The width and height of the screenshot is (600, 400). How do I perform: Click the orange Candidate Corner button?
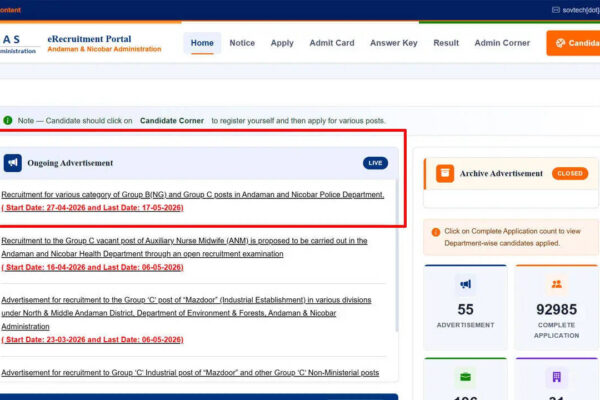(x=574, y=43)
